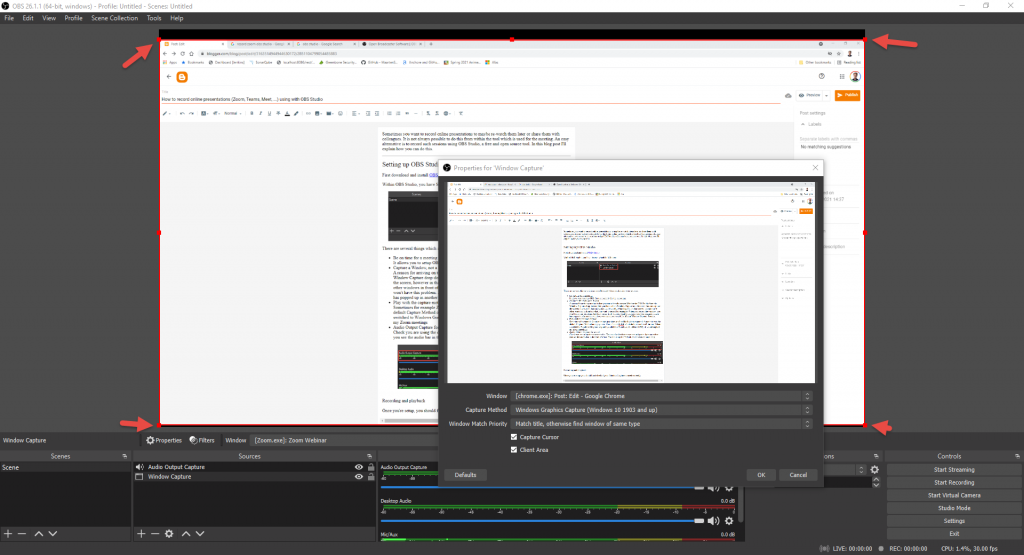Open Properties for the selected Window Capture source
This screenshot has height=555, width=1024.
click(164, 440)
